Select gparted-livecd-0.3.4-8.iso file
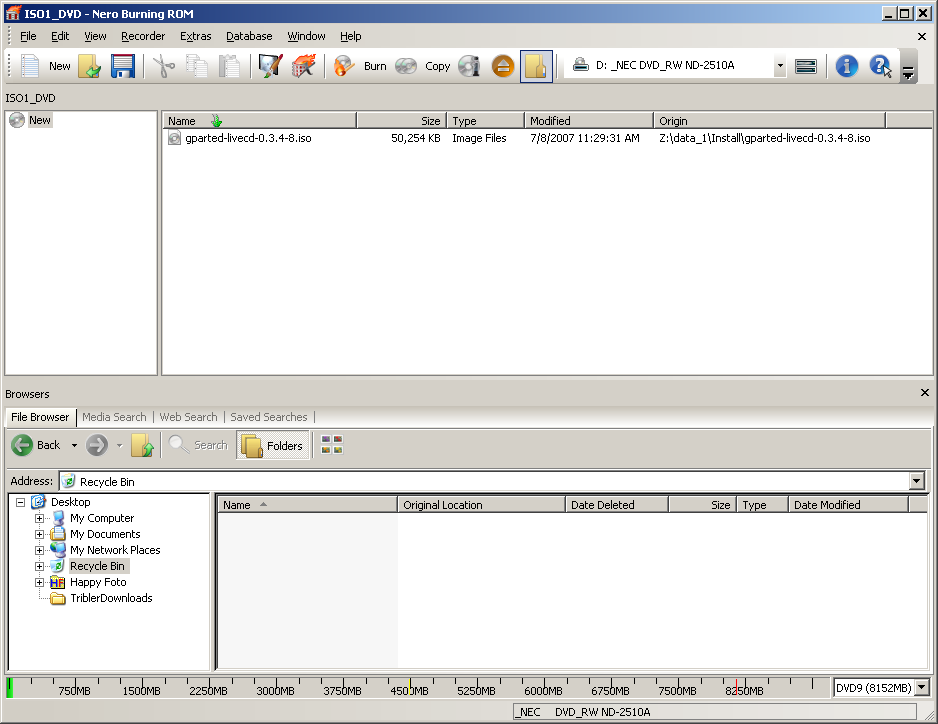This screenshot has width=938, height=724. 248,138
